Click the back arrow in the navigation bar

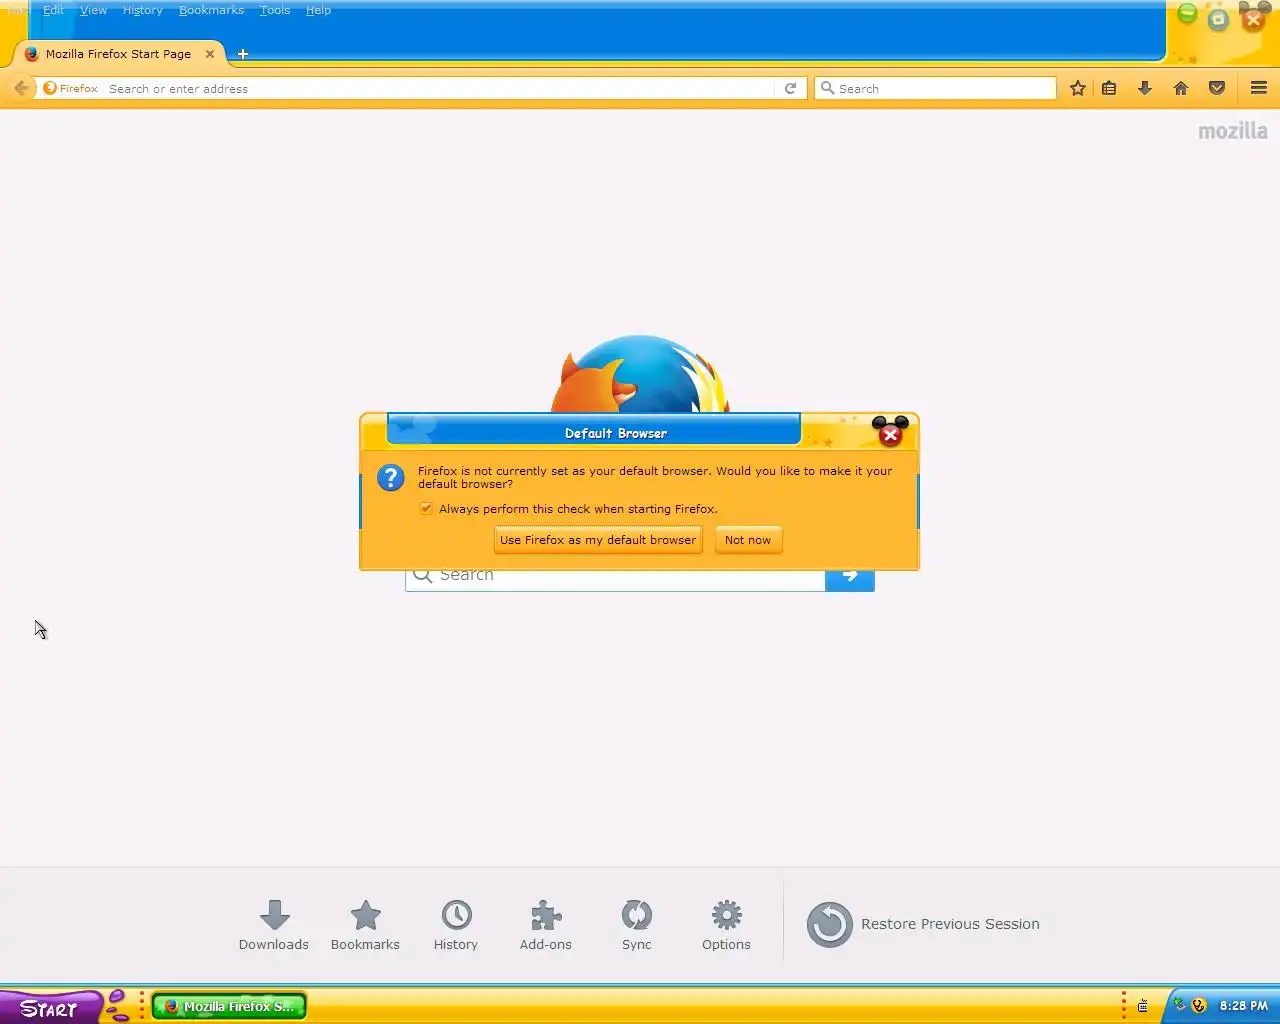coord(21,88)
